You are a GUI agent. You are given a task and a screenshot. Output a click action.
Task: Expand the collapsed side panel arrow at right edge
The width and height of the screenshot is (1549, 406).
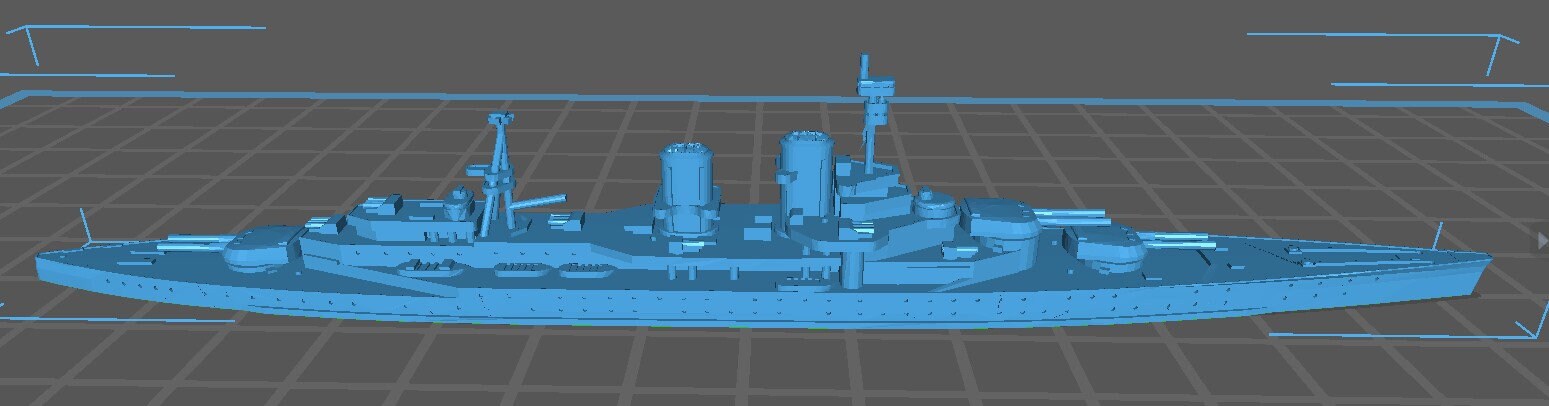[x=1541, y=240]
